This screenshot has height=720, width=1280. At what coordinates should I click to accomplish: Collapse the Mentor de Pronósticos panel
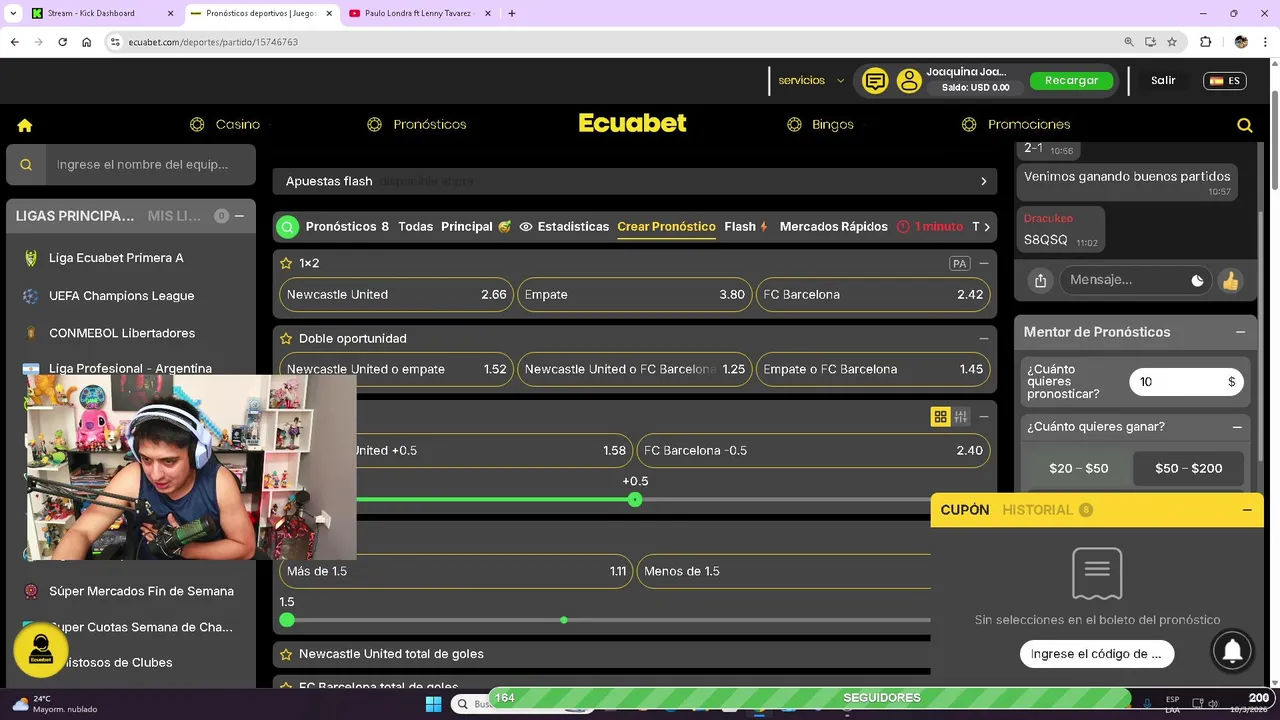[1240, 332]
